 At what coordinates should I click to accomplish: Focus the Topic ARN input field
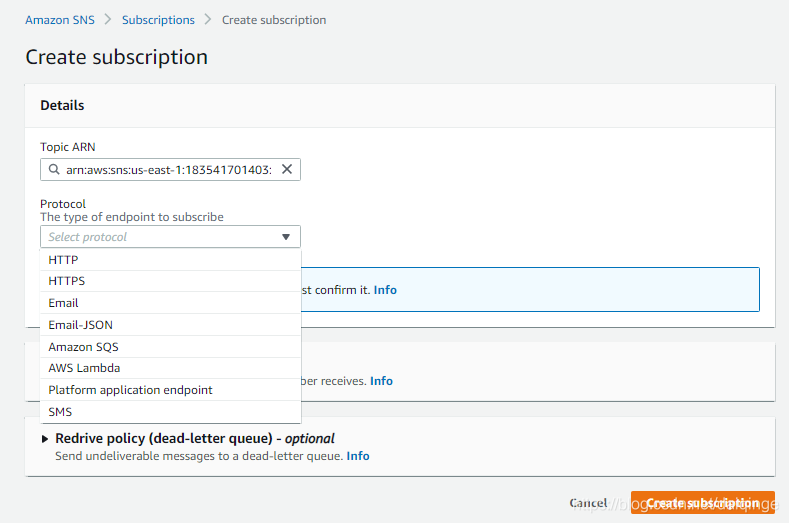[170, 170]
